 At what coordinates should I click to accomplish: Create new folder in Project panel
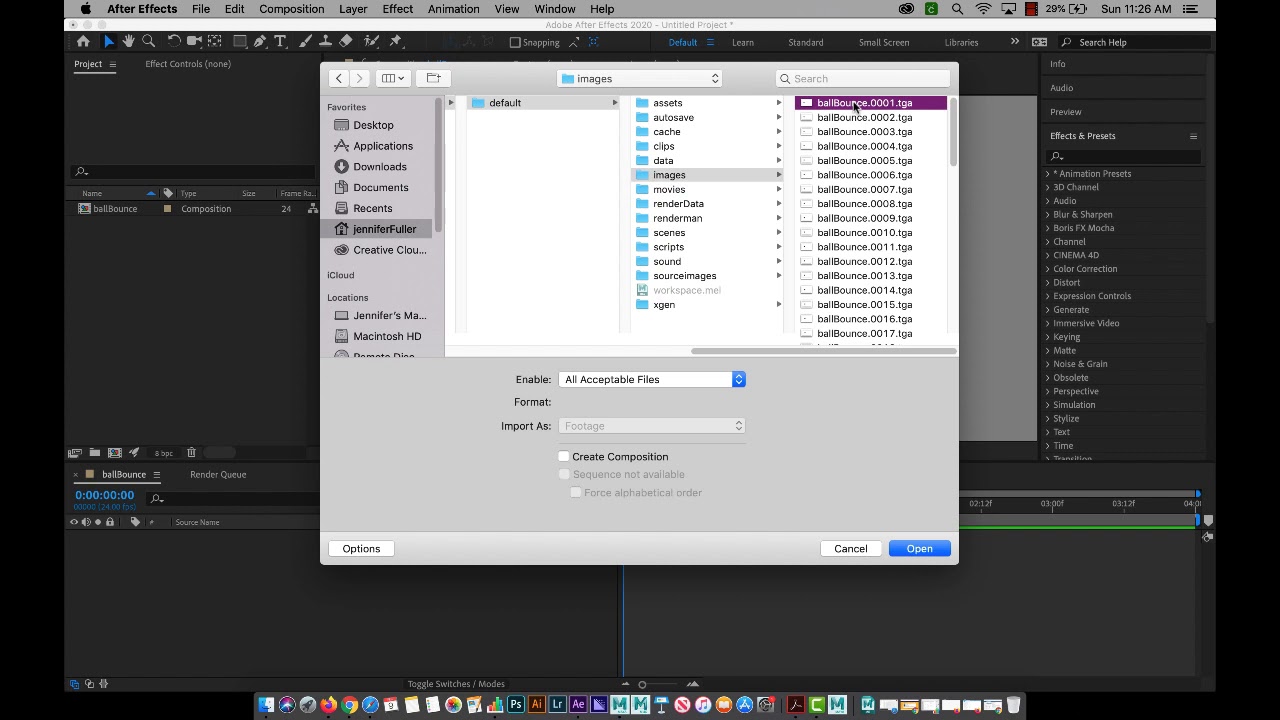[x=94, y=453]
